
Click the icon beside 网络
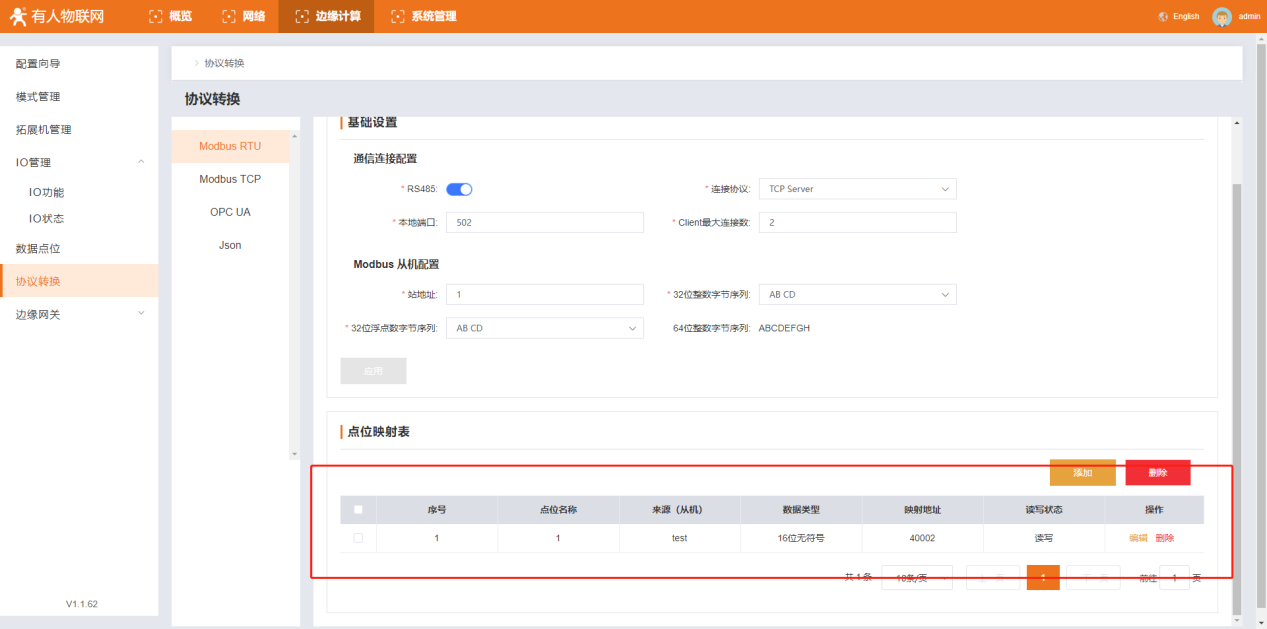point(228,16)
